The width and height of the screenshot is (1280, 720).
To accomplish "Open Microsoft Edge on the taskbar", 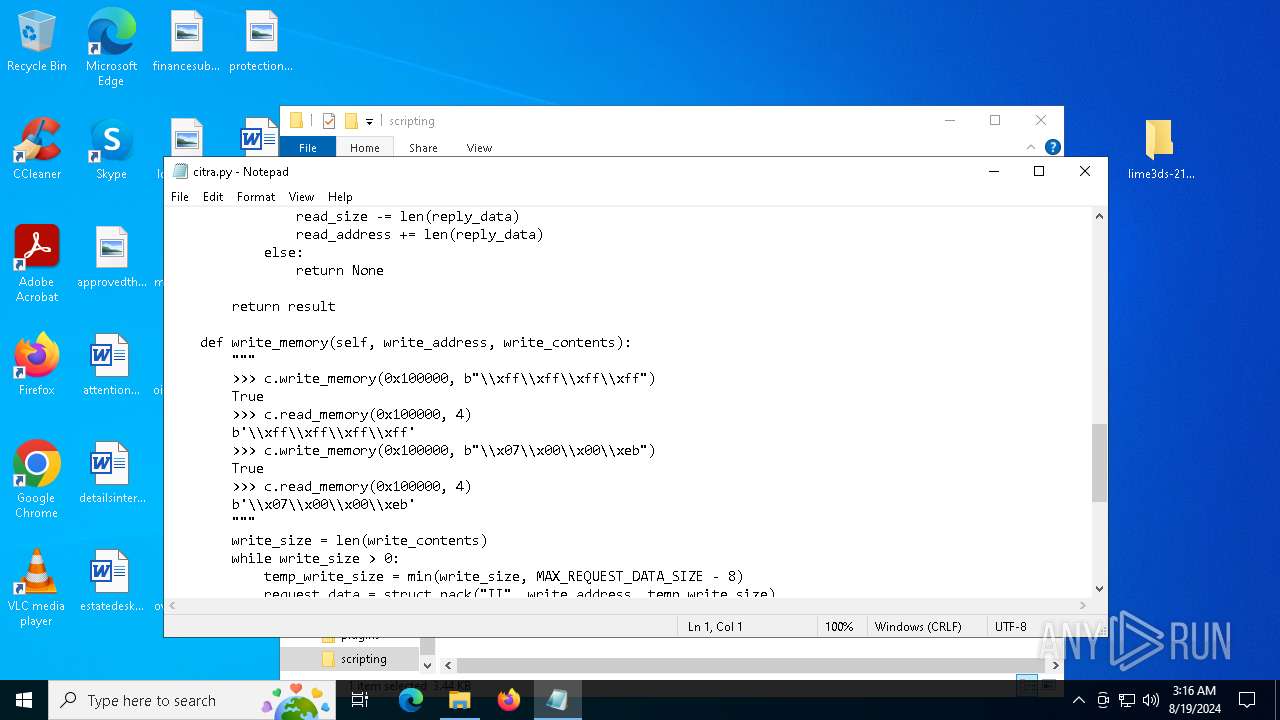I will (411, 700).
